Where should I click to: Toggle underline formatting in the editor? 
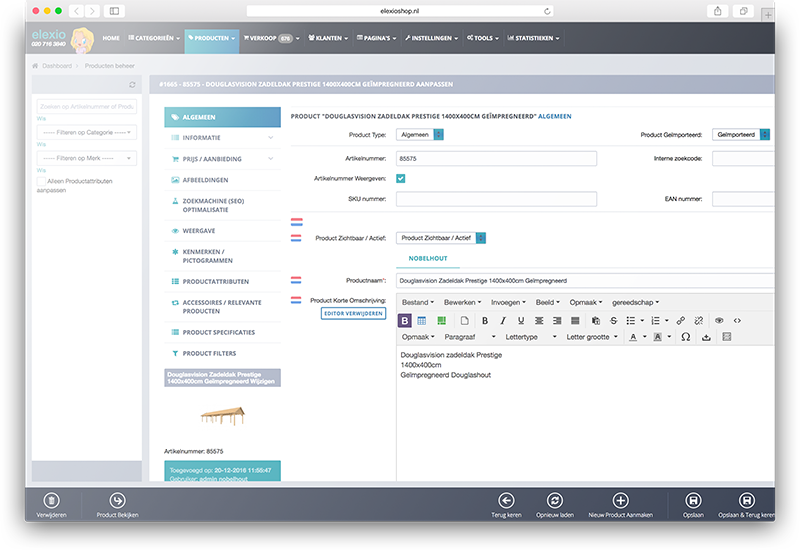coord(520,320)
